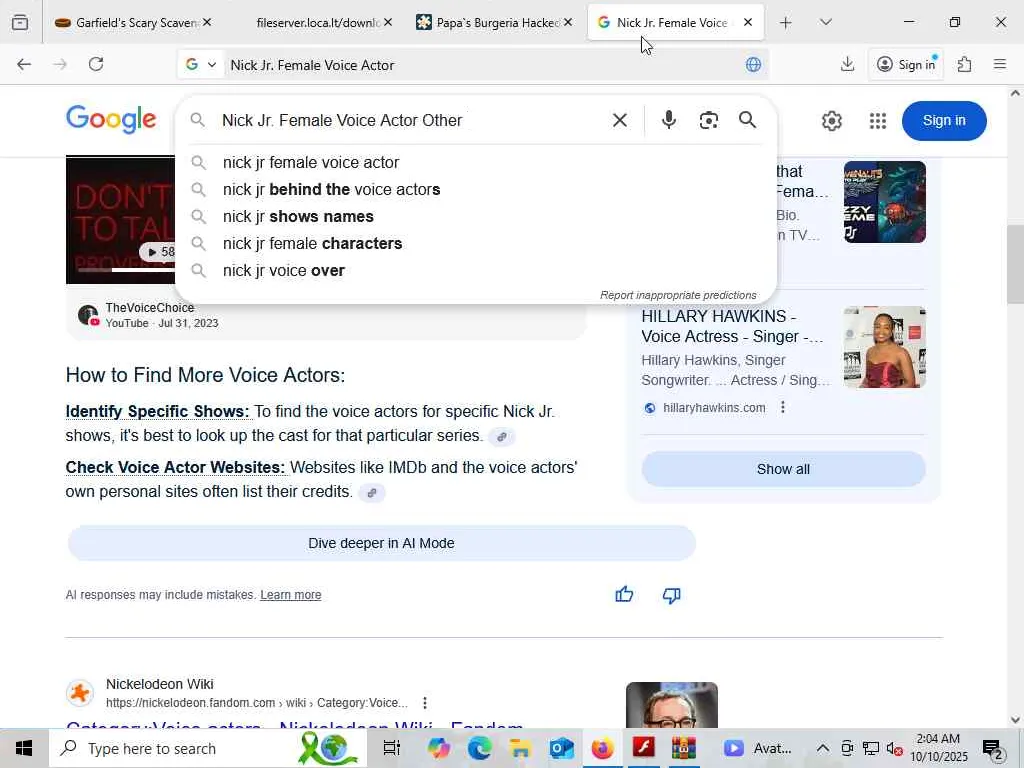
Task: Click the translate globe icon in address bar
Action: click(x=753, y=65)
